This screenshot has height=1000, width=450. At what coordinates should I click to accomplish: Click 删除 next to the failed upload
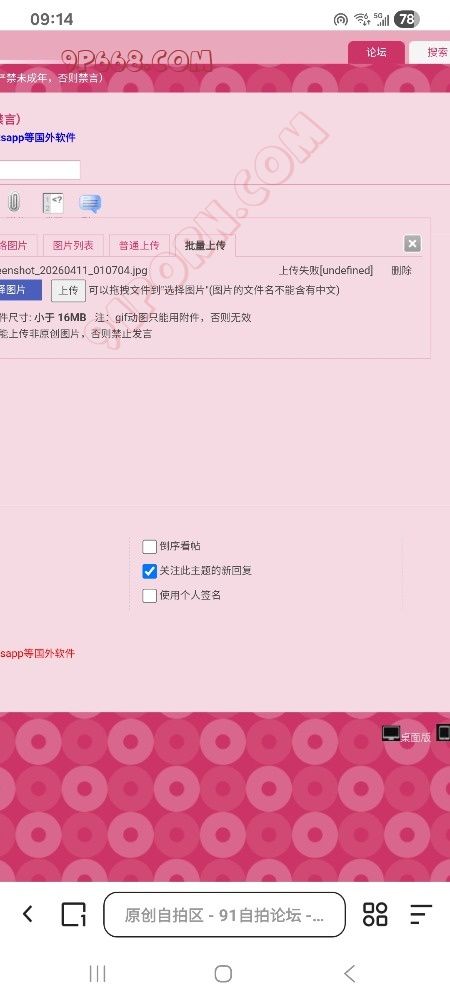tap(402, 270)
